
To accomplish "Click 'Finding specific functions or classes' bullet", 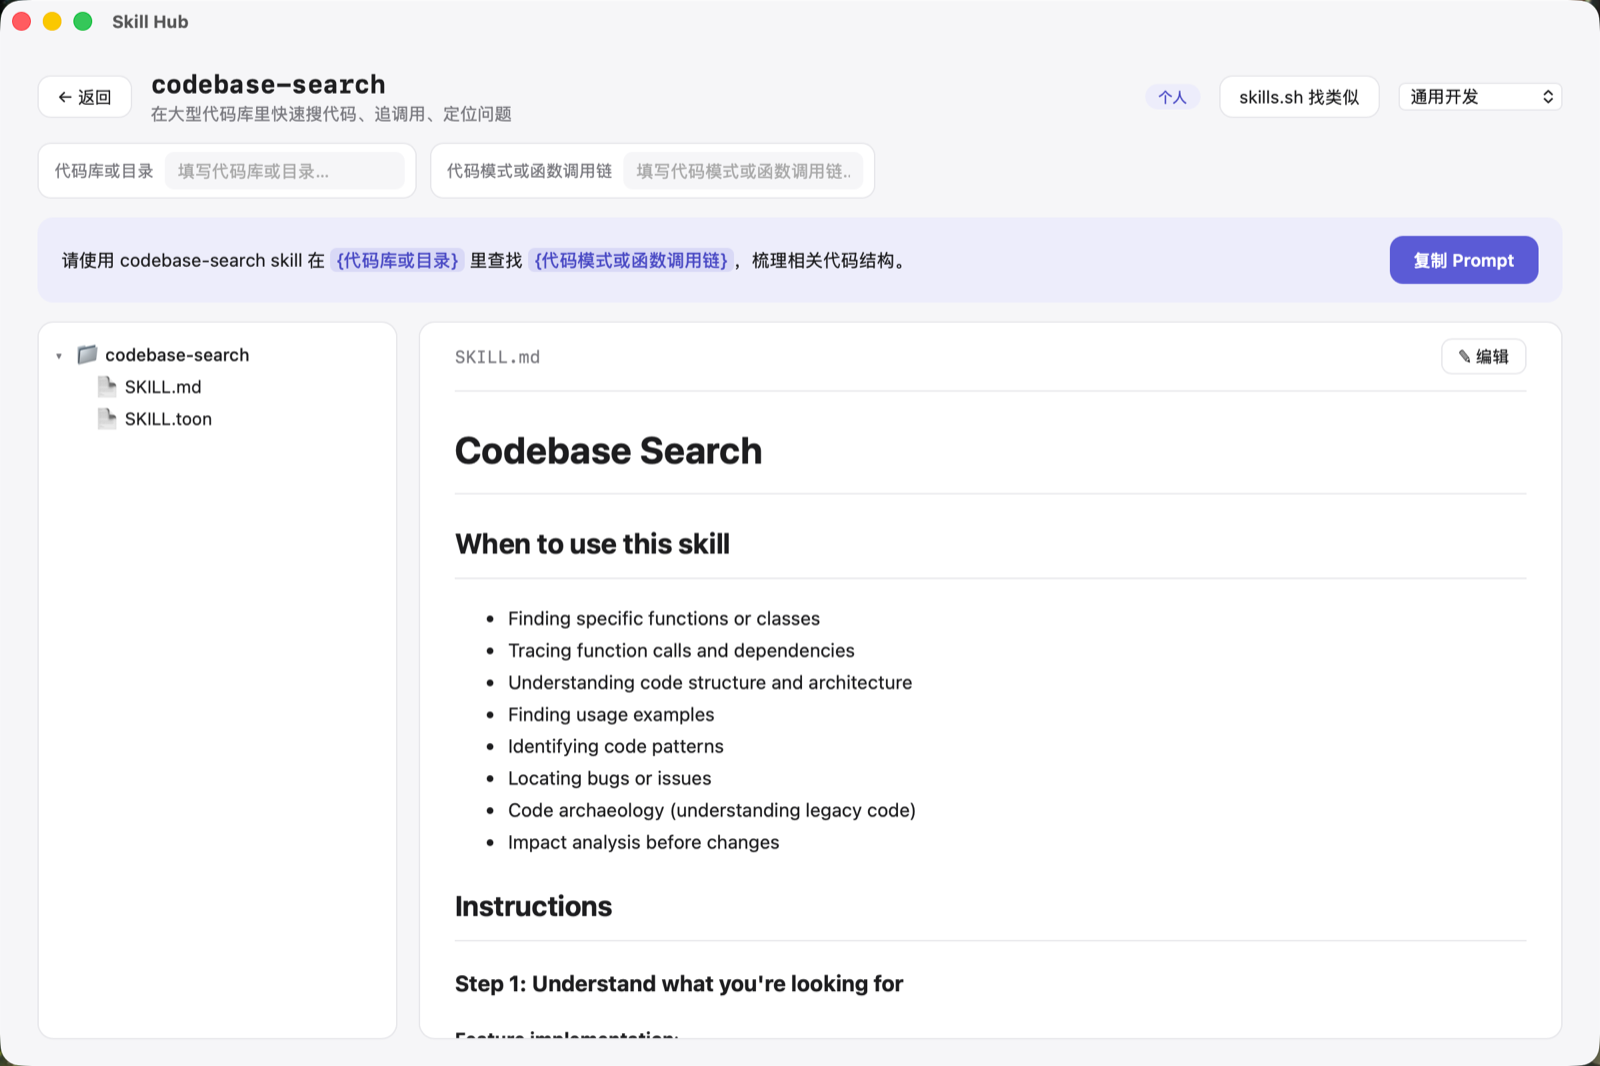I will point(664,619).
